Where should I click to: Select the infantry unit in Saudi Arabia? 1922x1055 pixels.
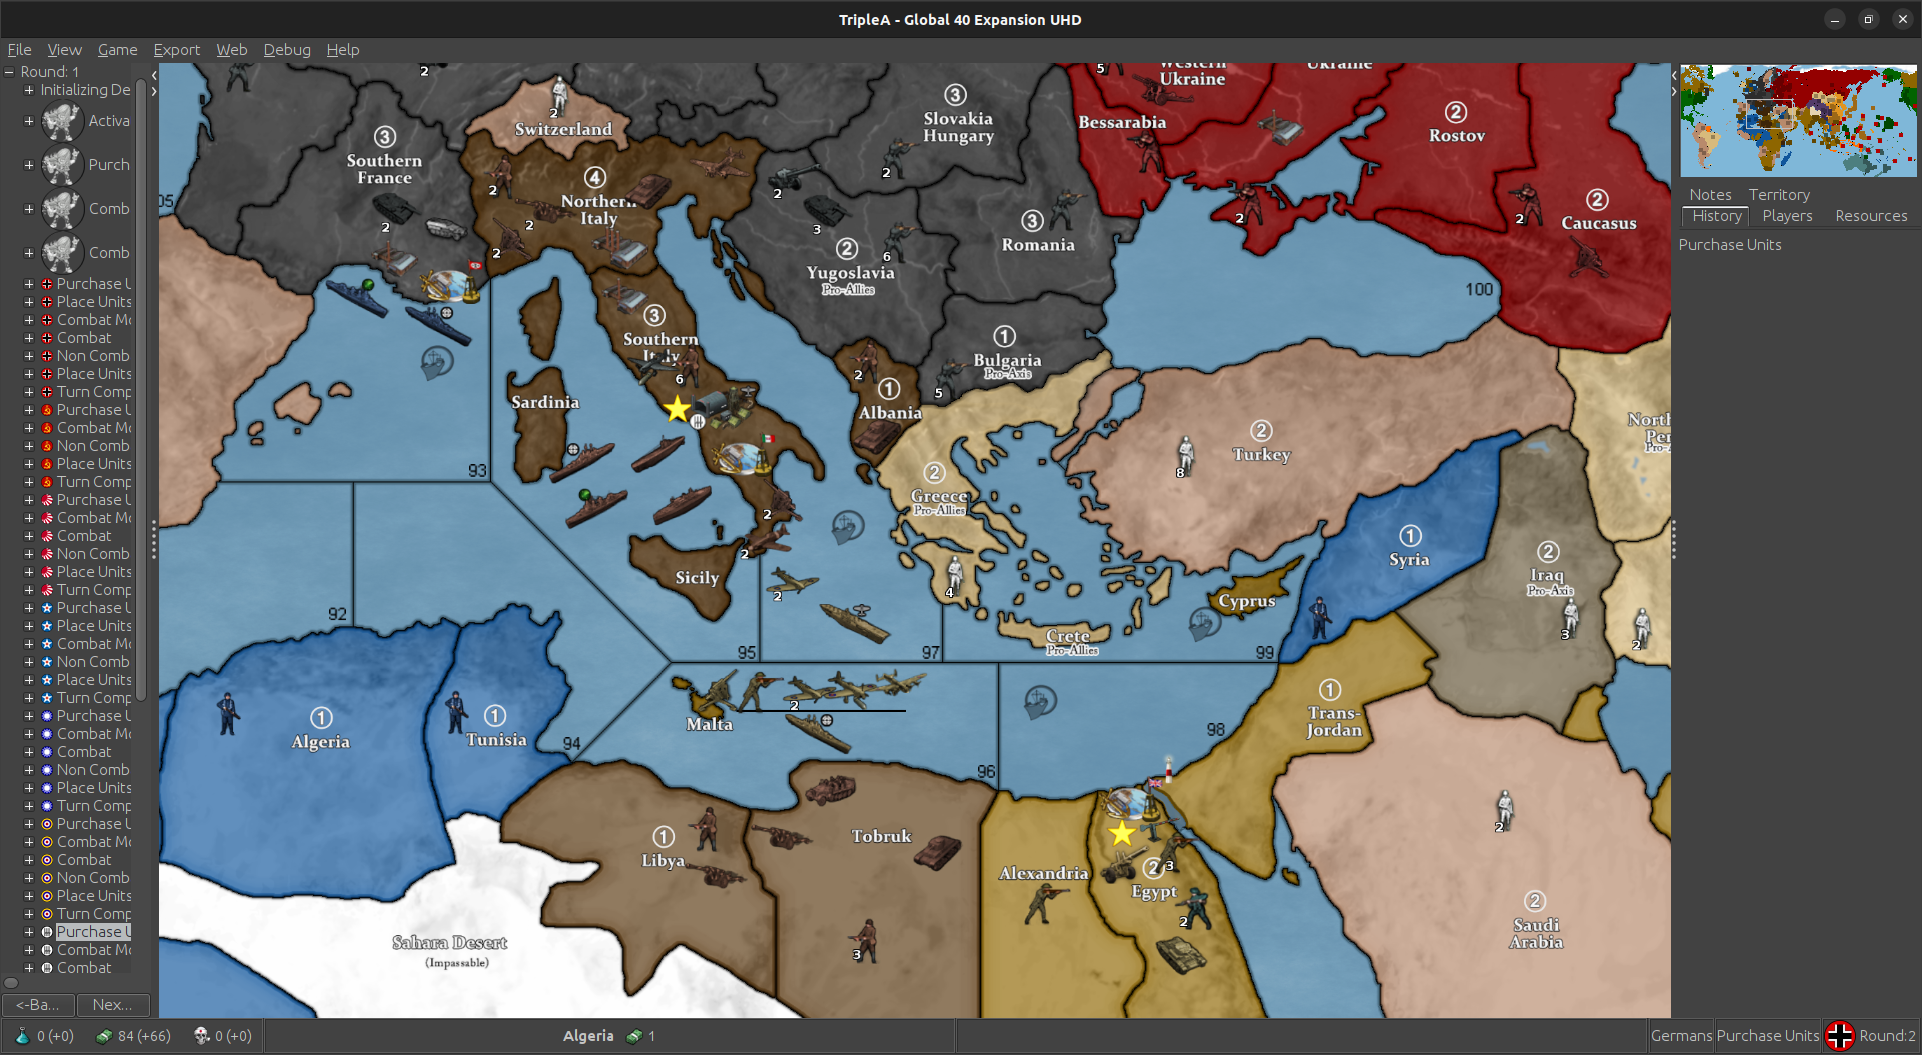click(x=1505, y=809)
